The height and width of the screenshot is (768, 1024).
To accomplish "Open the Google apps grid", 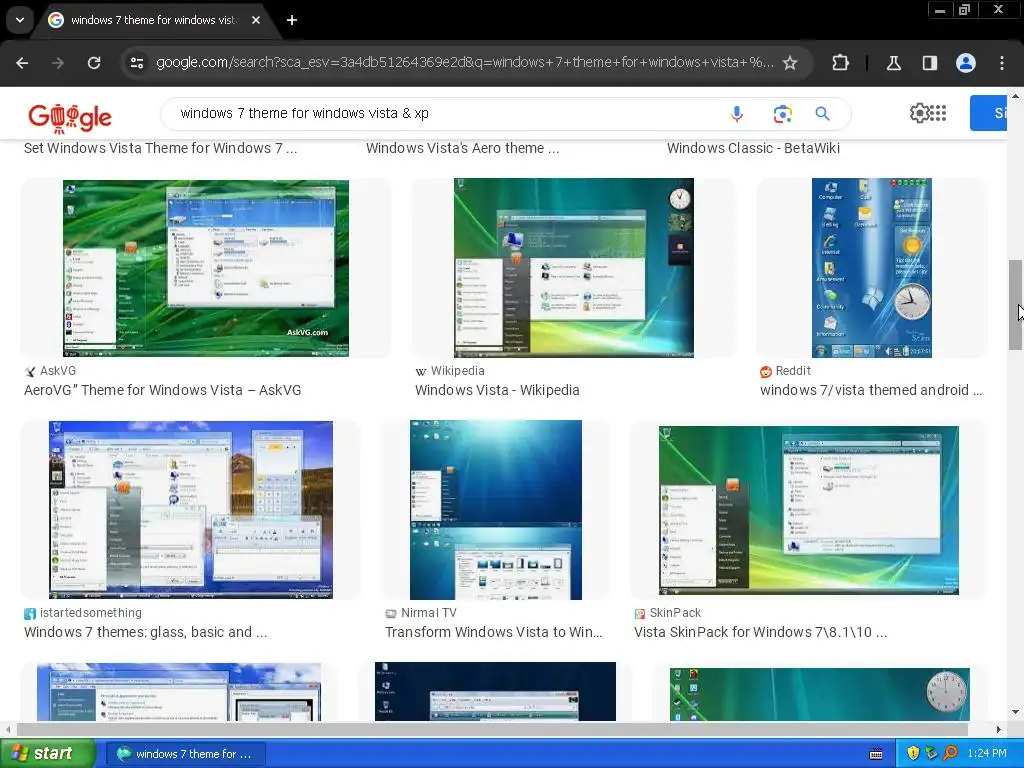I will (x=938, y=113).
